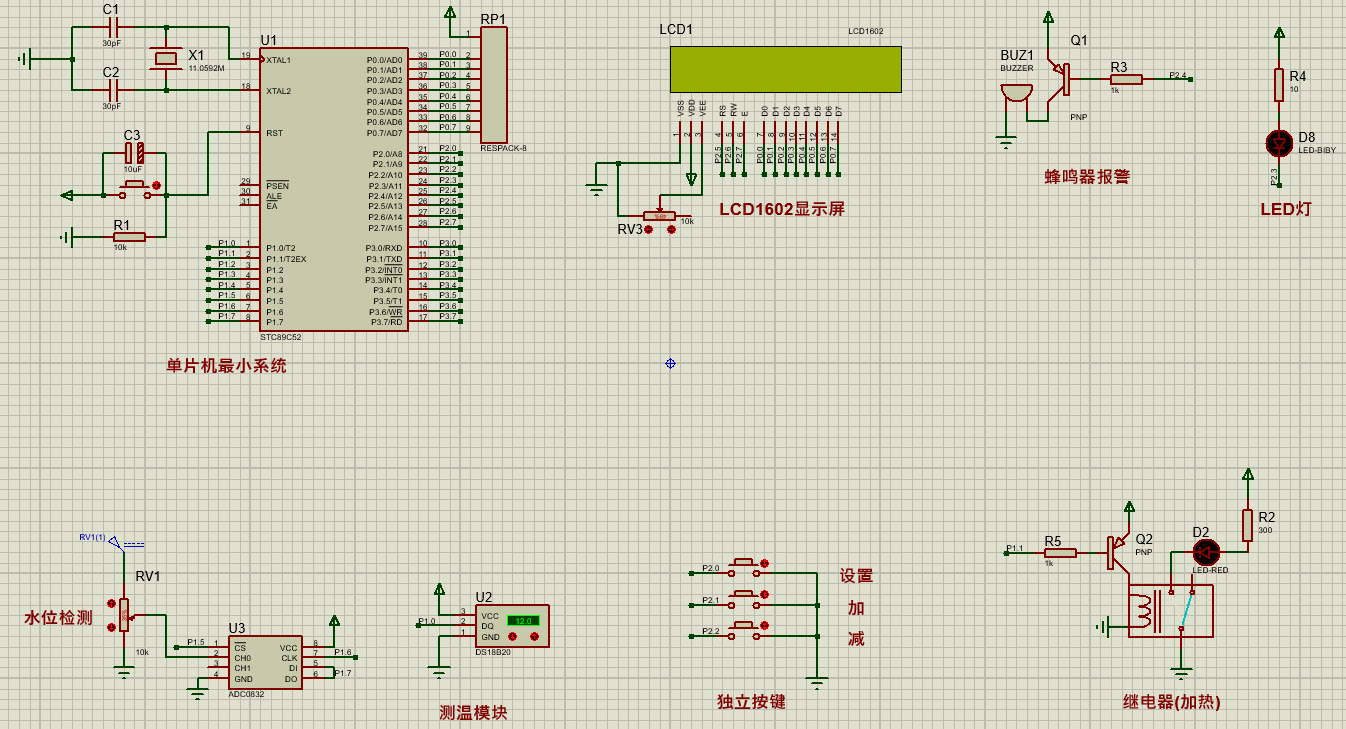The image size is (1346, 729).
Task: Select the ADC0832 chip U3
Action: coord(267,663)
